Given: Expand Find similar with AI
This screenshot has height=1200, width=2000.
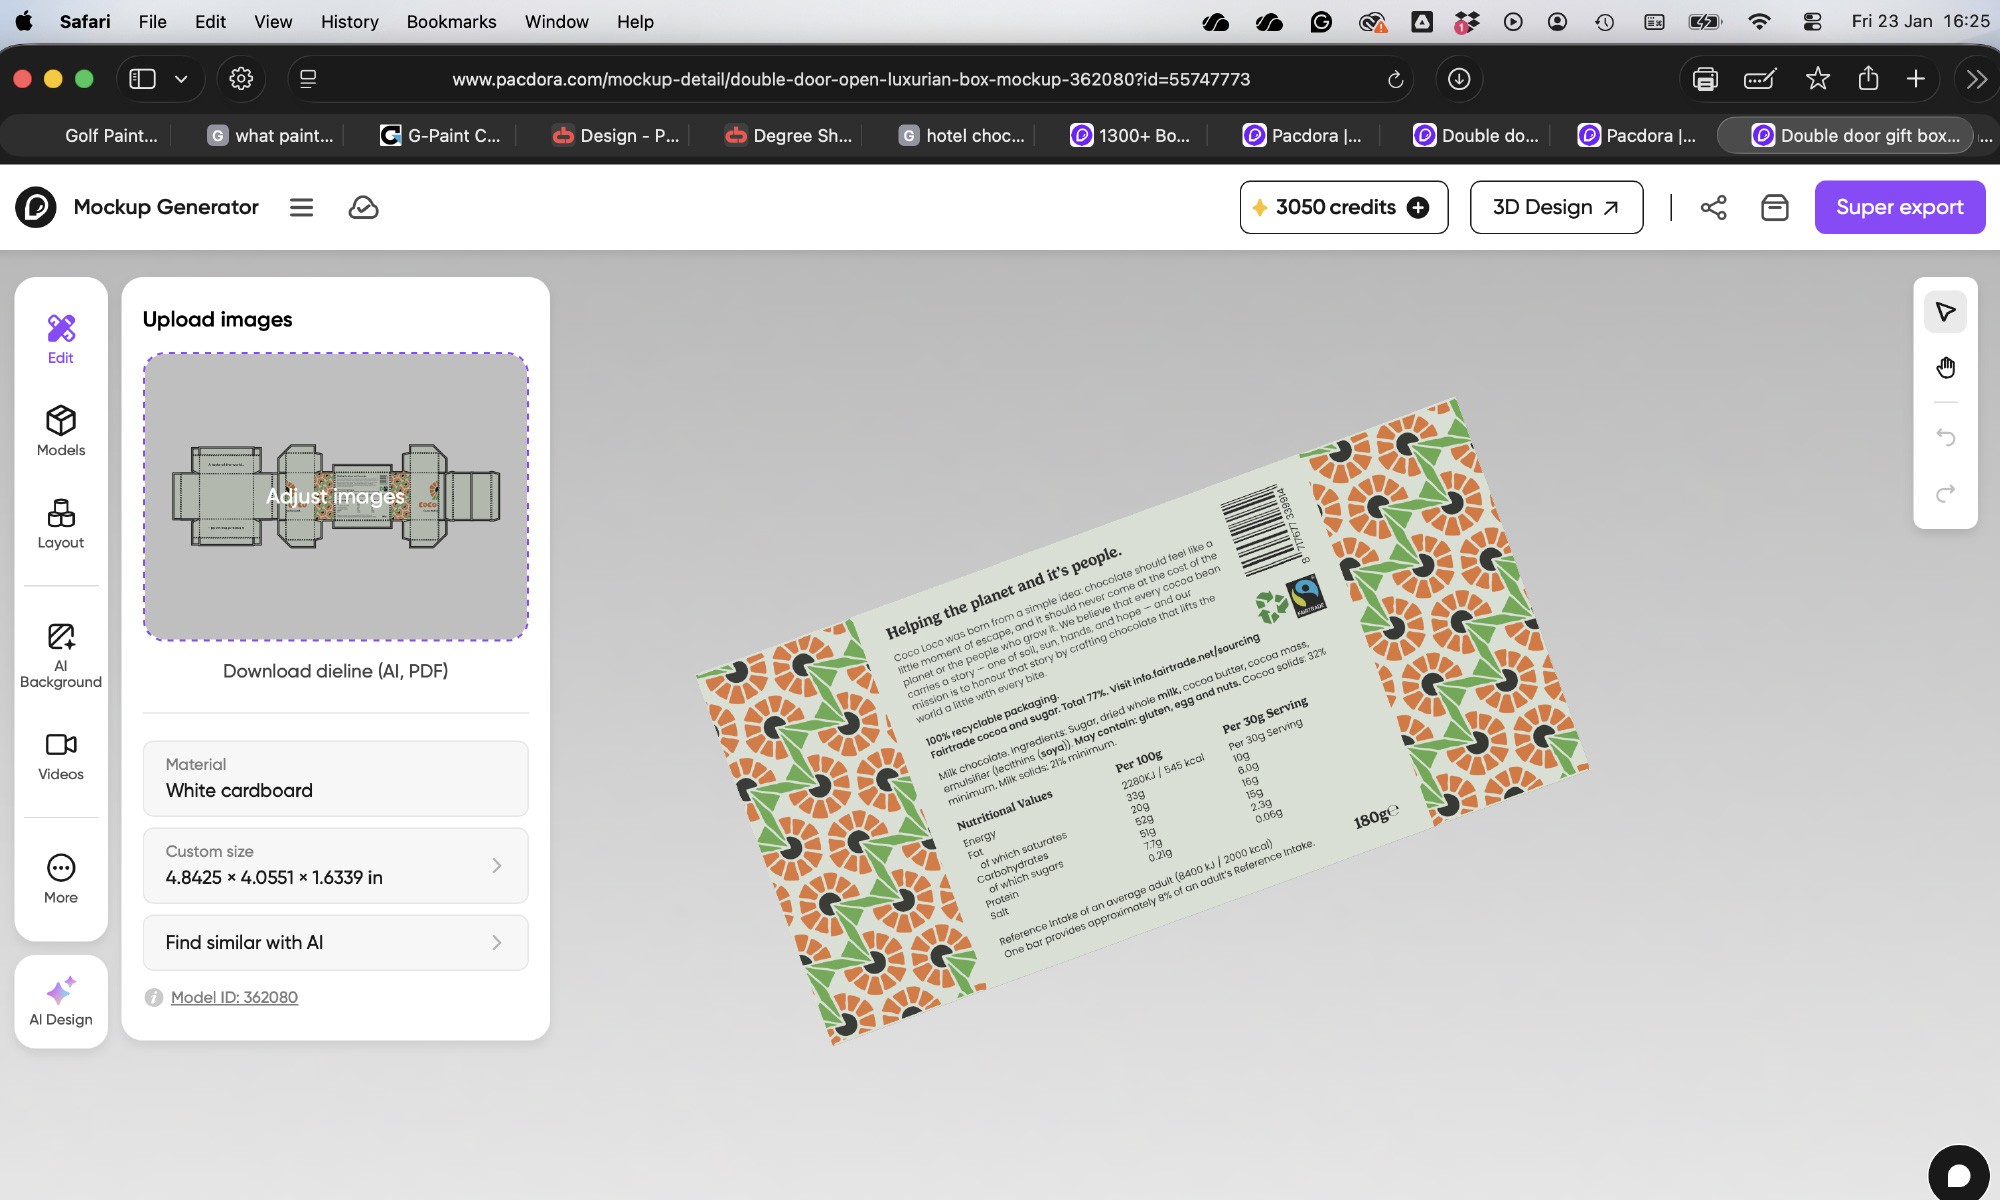Looking at the screenshot, I should pyautogui.click(x=335, y=942).
